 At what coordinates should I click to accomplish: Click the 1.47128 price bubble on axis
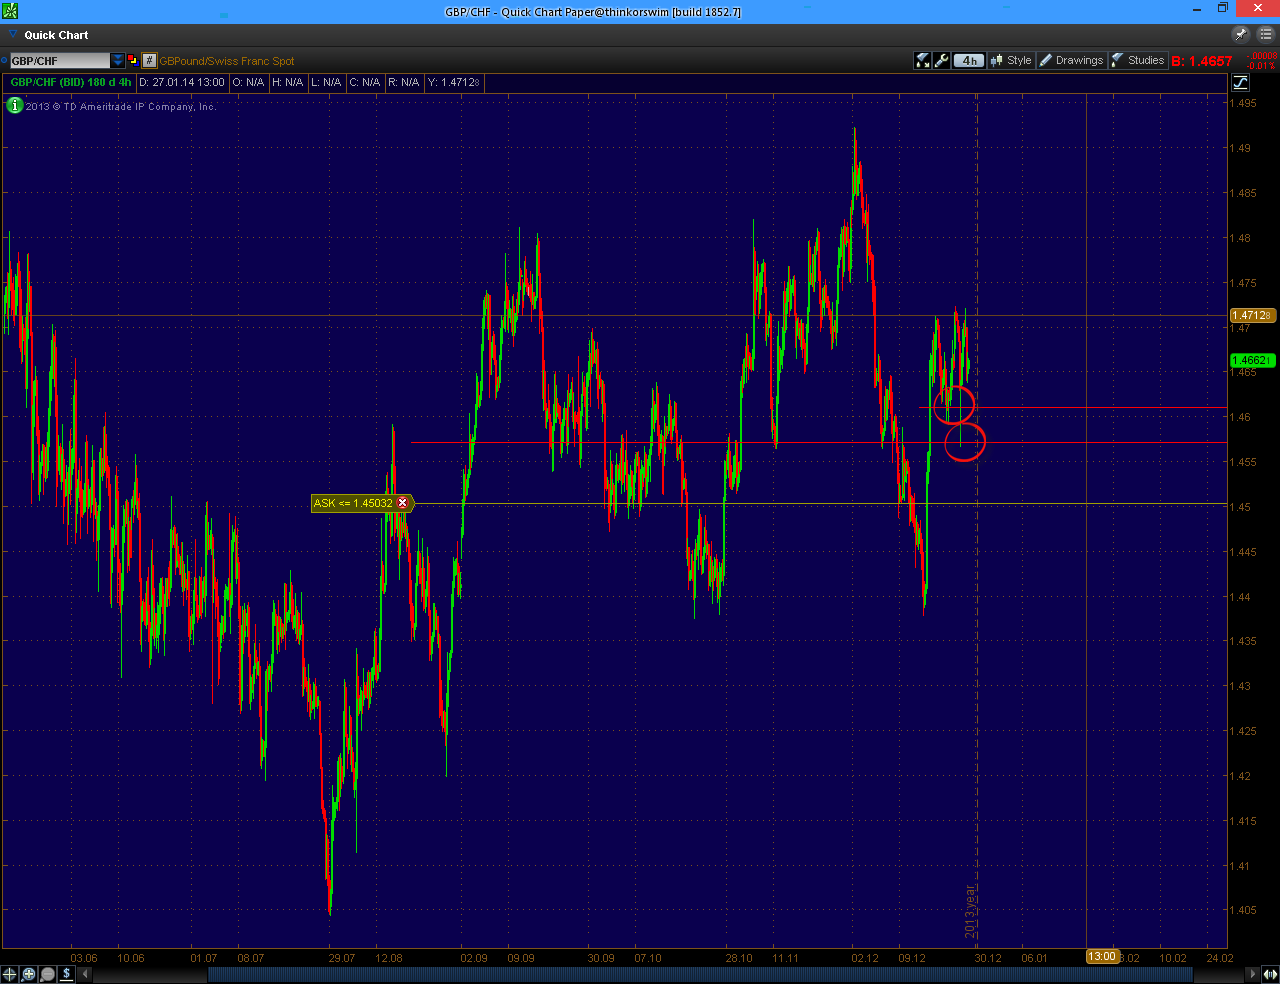(x=1251, y=315)
